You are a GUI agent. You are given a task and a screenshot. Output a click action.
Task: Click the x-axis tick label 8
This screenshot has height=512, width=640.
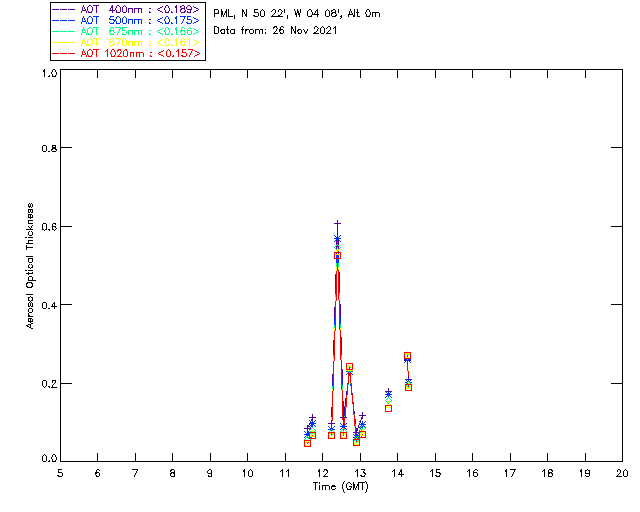pos(173,473)
